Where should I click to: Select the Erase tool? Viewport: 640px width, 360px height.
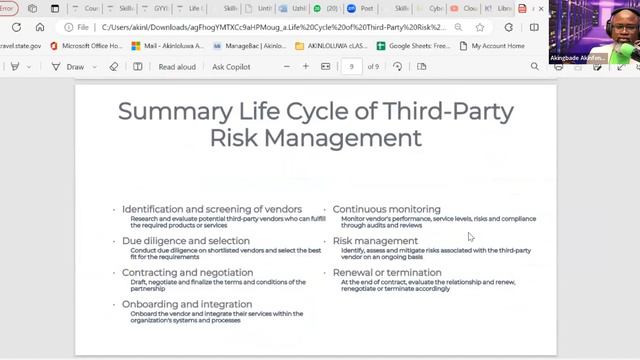pos(114,67)
